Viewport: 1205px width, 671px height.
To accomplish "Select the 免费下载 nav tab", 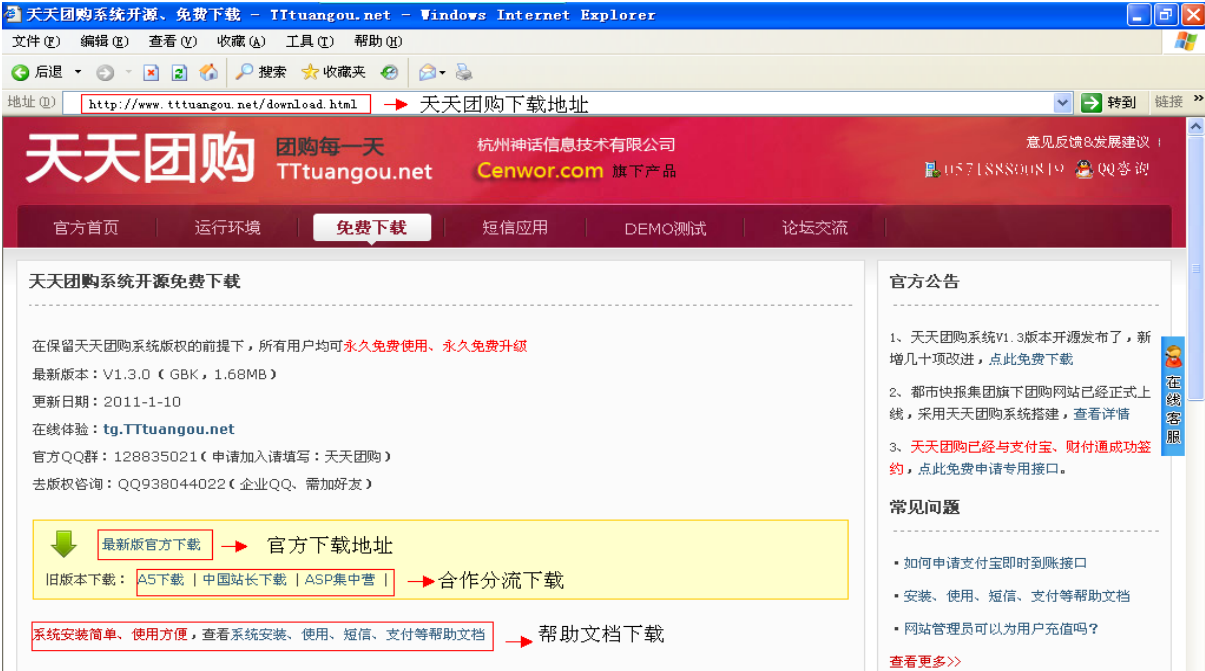I will pos(372,227).
